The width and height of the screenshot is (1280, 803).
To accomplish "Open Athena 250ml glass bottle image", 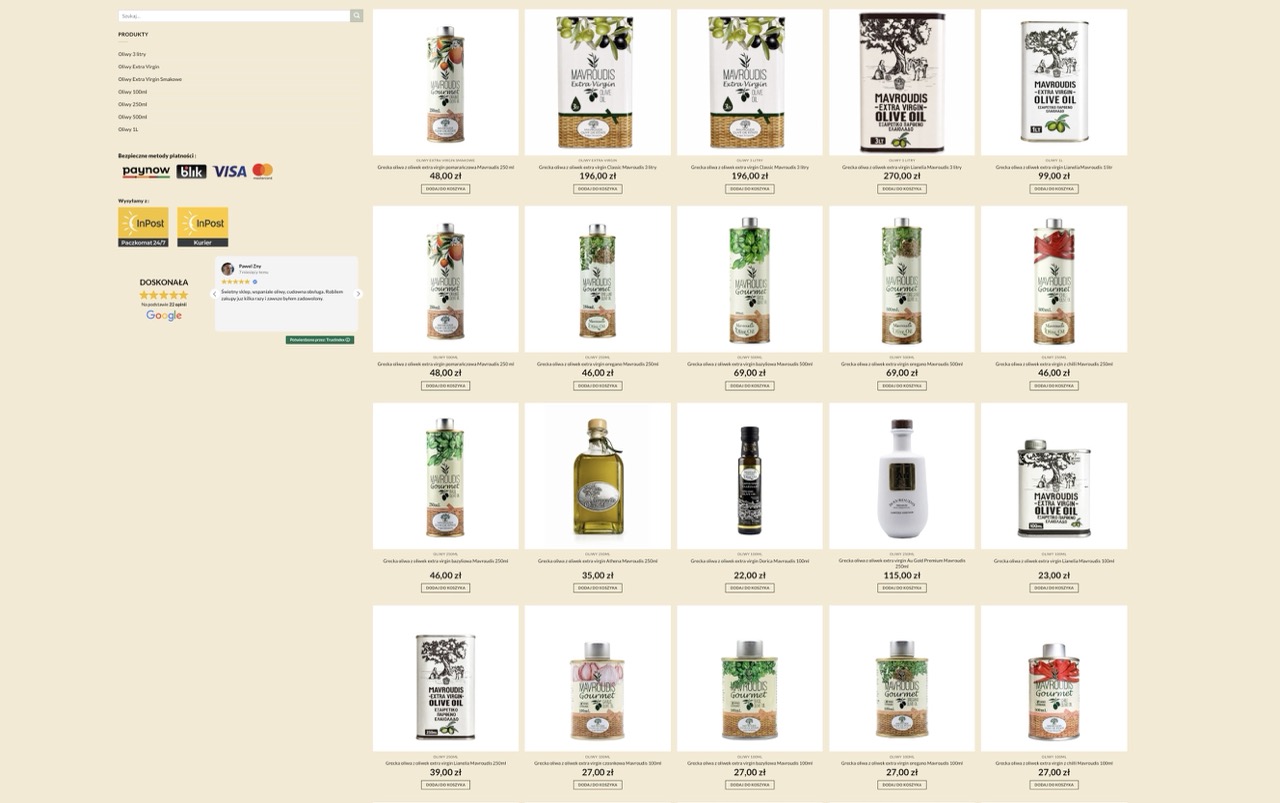I will 598,476.
